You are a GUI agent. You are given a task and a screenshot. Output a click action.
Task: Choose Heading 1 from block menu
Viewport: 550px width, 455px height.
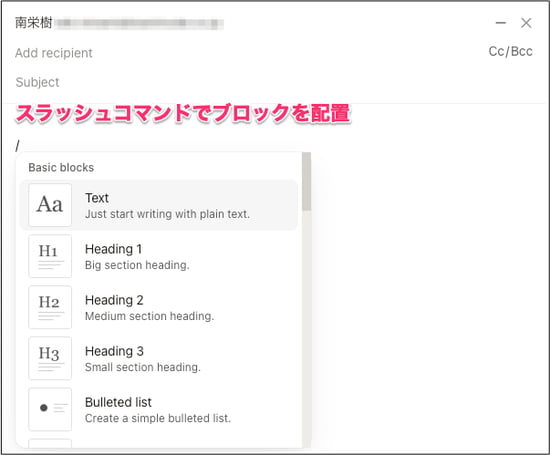(159, 256)
